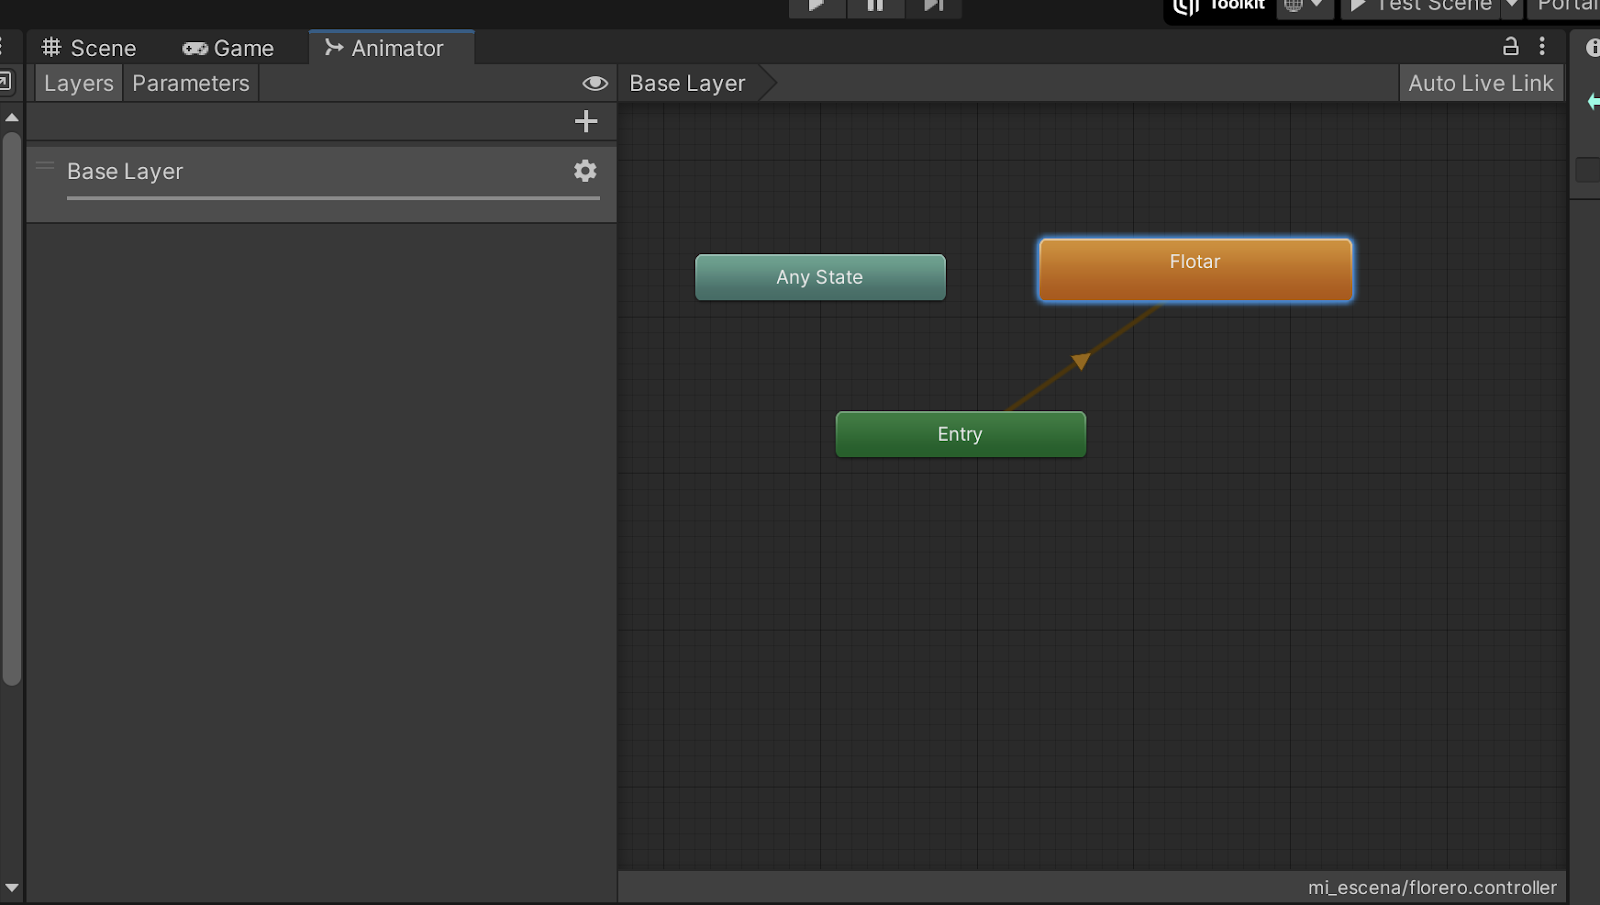1600x905 pixels.
Task: Select the Animator tab
Action: pyautogui.click(x=392, y=48)
